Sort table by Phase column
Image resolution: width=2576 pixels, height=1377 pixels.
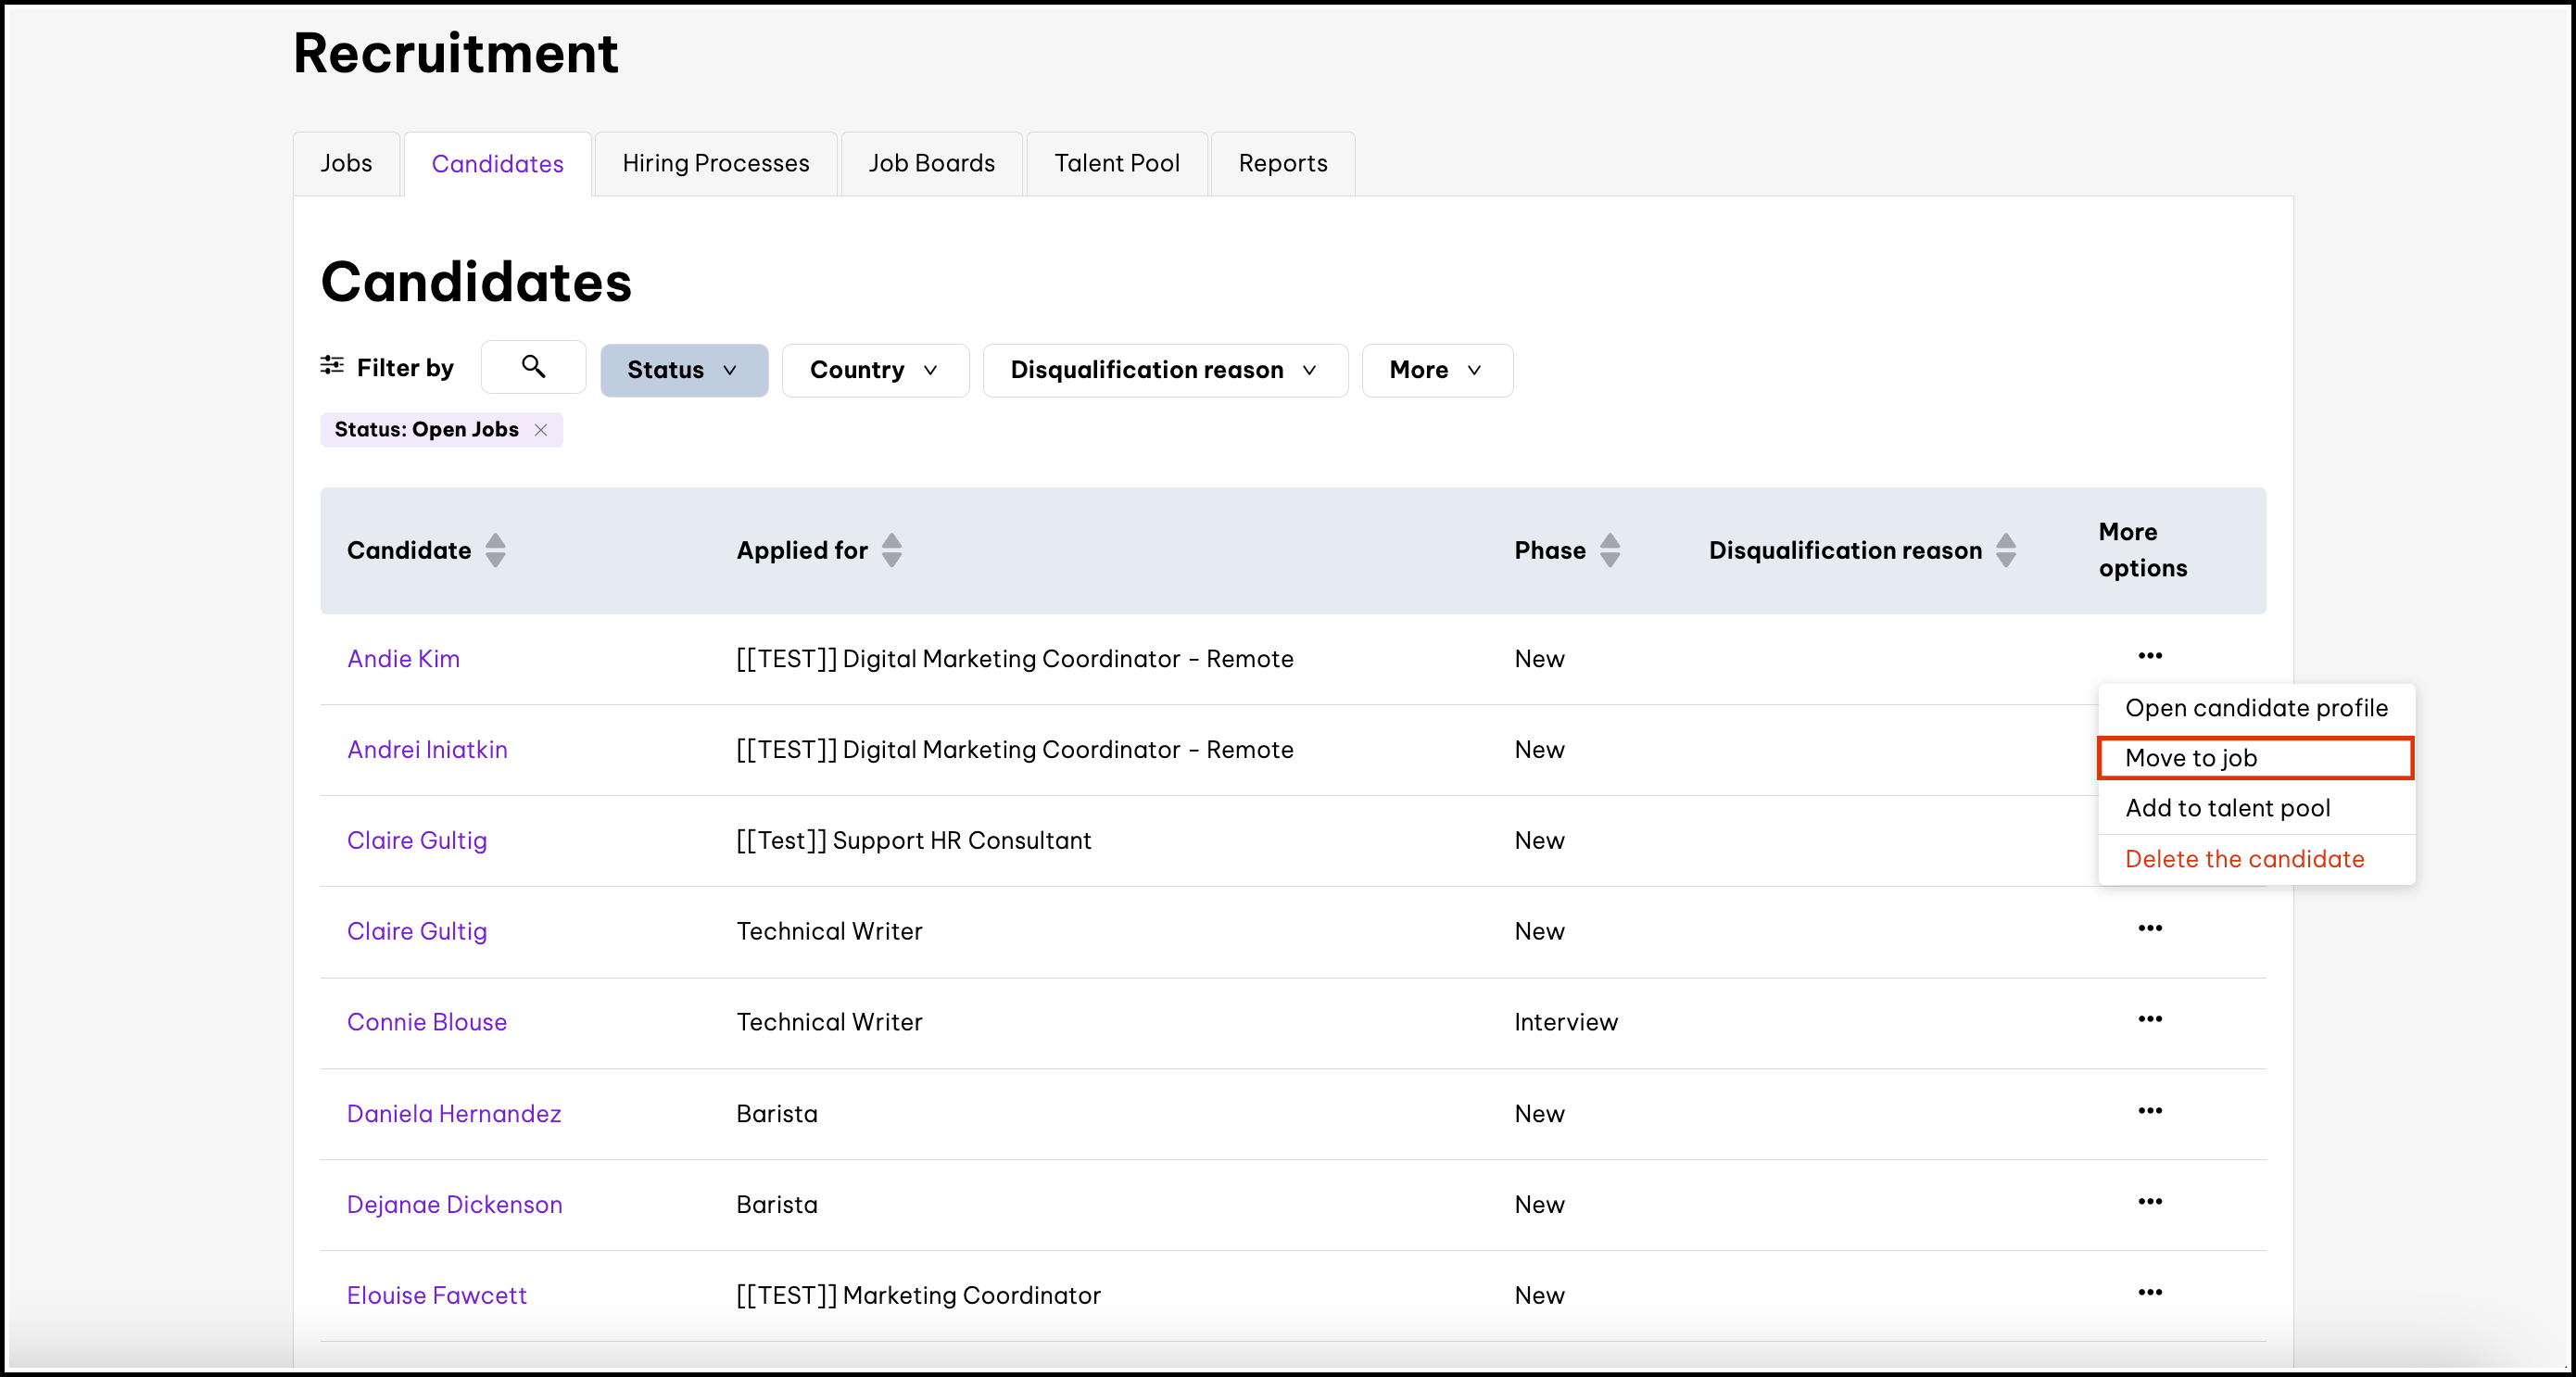[x=1609, y=550]
